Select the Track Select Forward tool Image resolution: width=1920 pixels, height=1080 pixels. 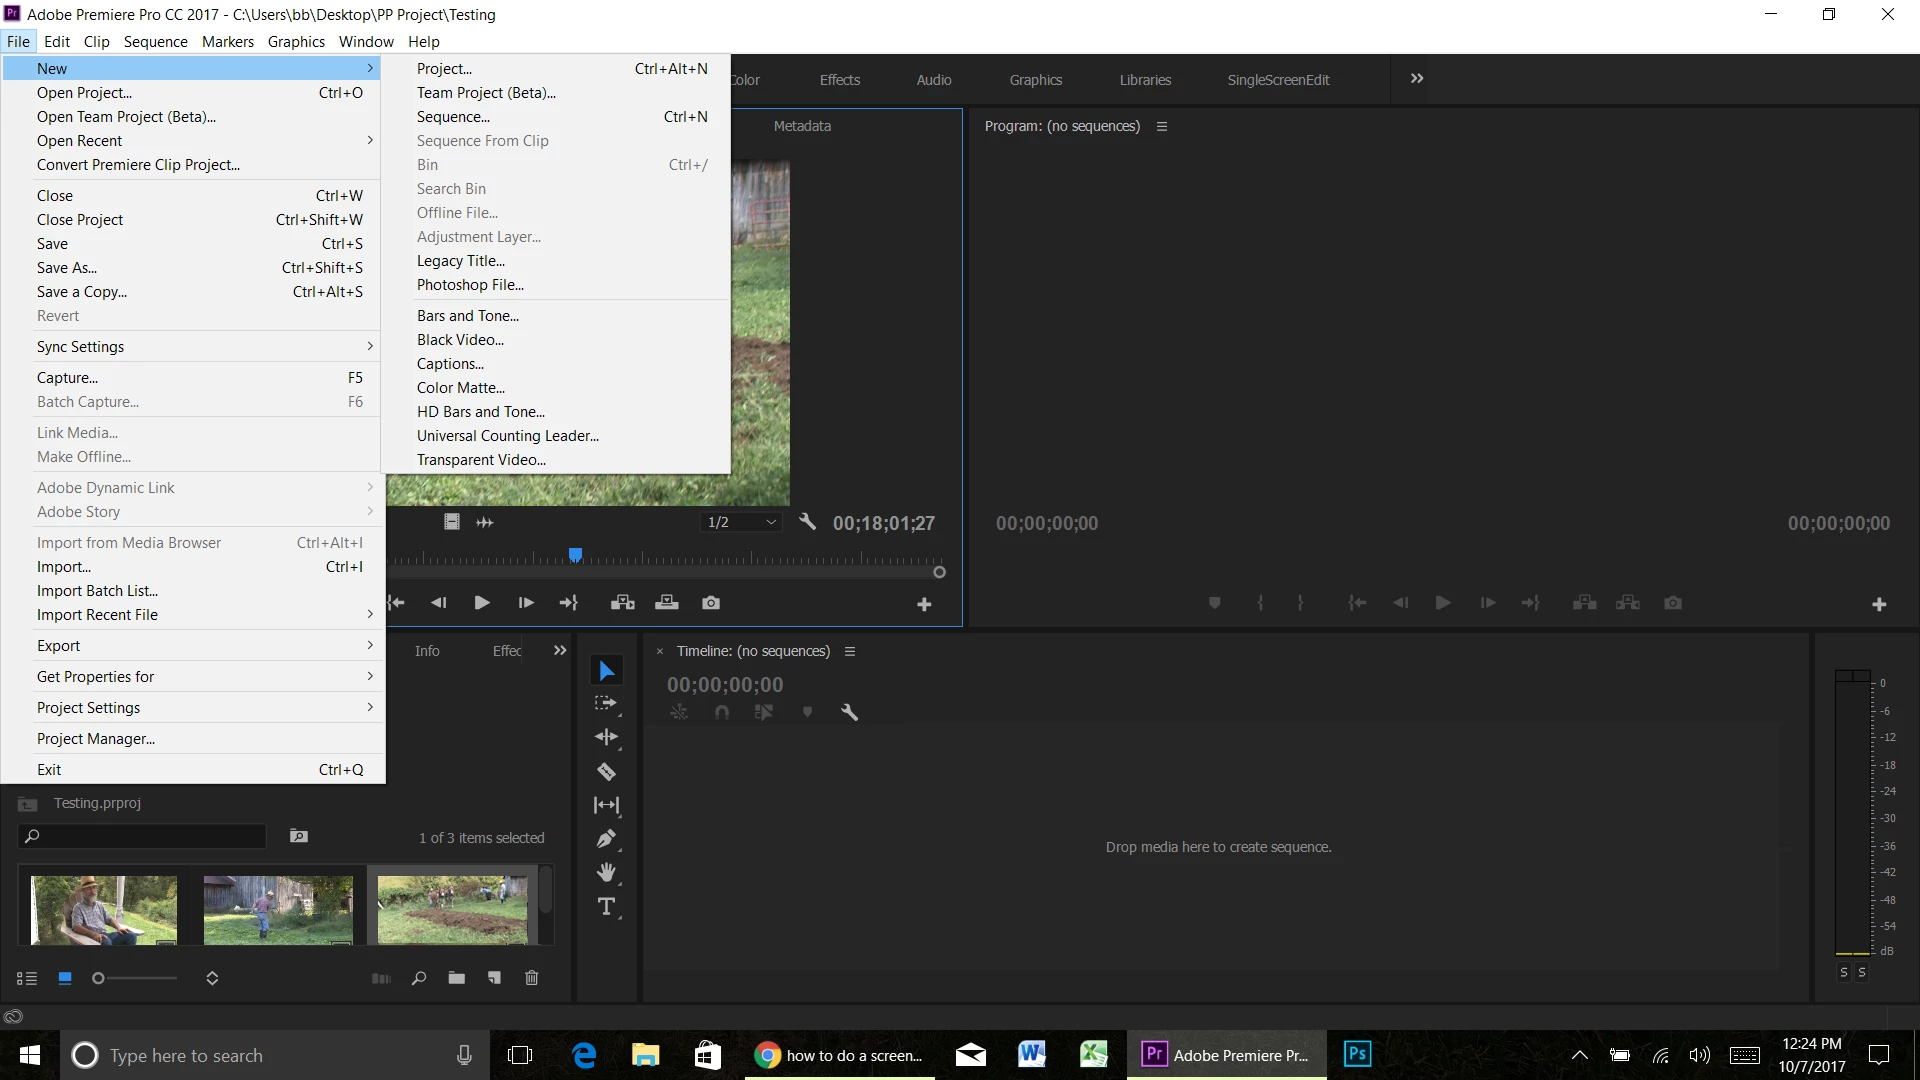tap(606, 703)
